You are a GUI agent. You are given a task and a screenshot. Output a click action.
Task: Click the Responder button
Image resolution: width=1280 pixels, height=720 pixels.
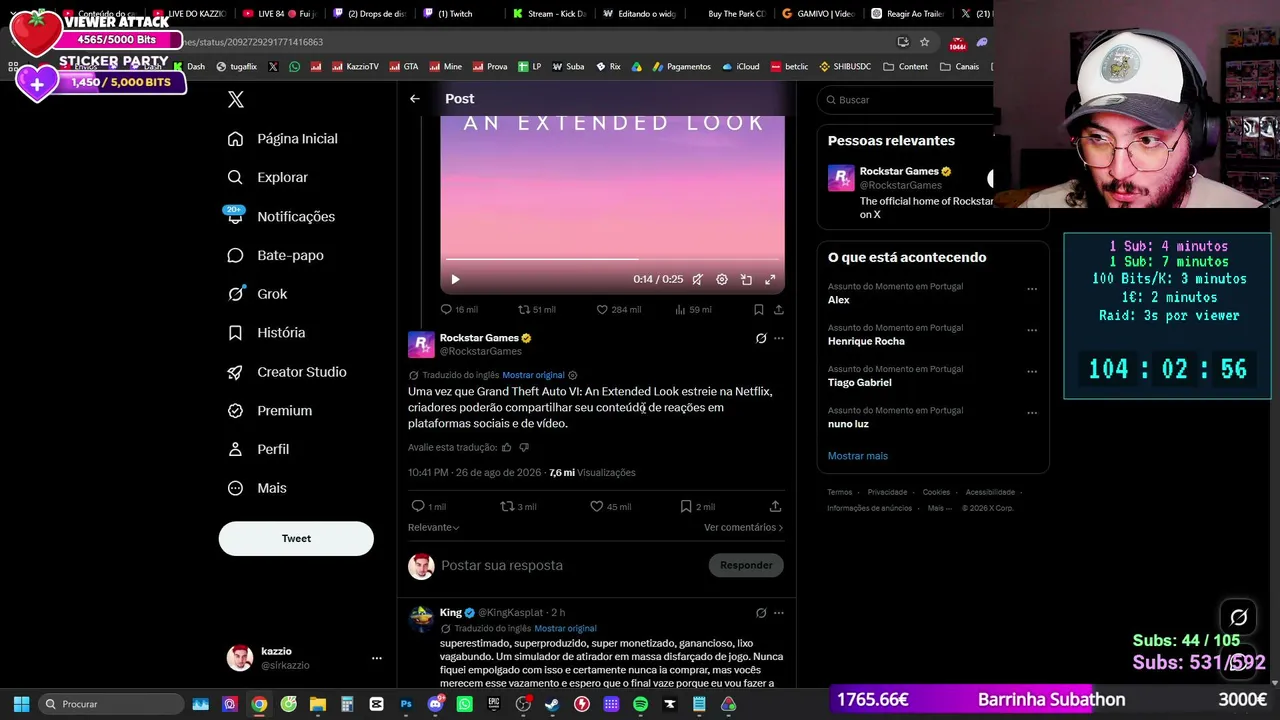tap(746, 565)
